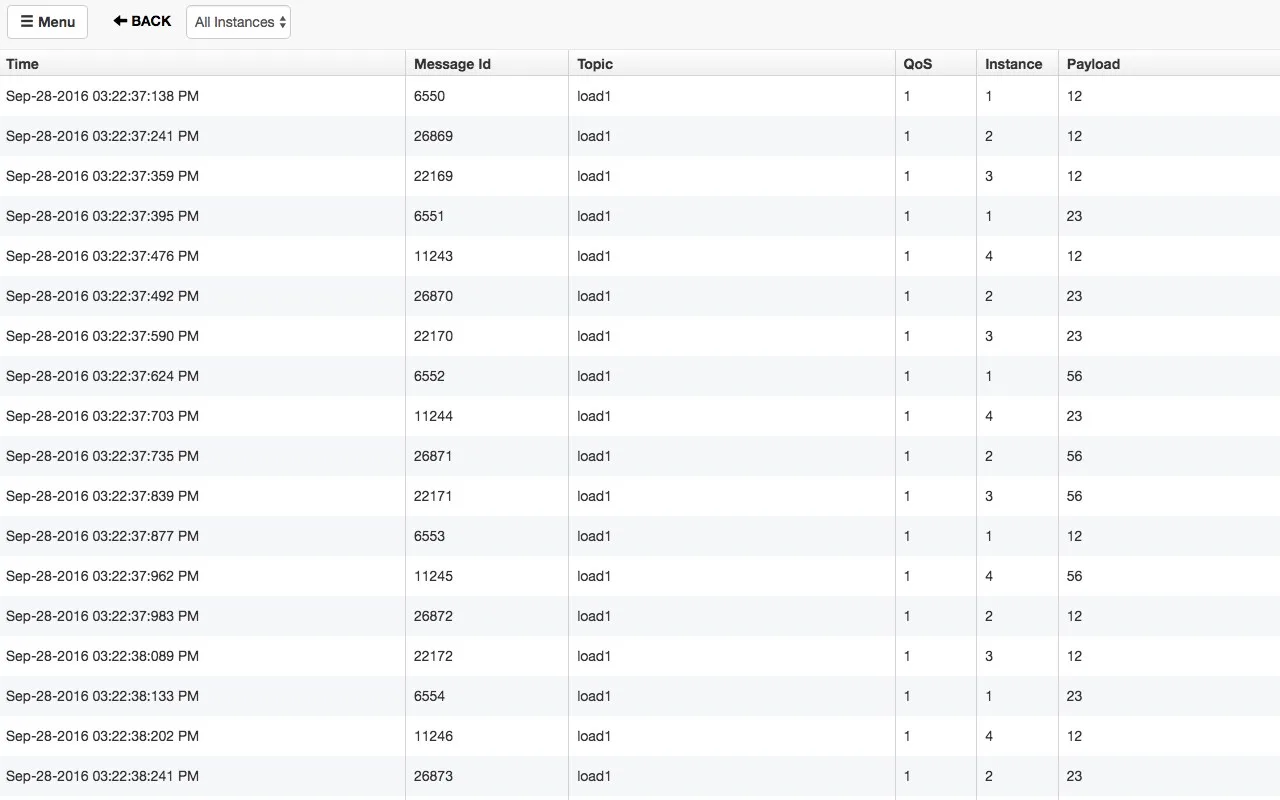Click timestamp 03:22:38:133 PM

coord(102,696)
